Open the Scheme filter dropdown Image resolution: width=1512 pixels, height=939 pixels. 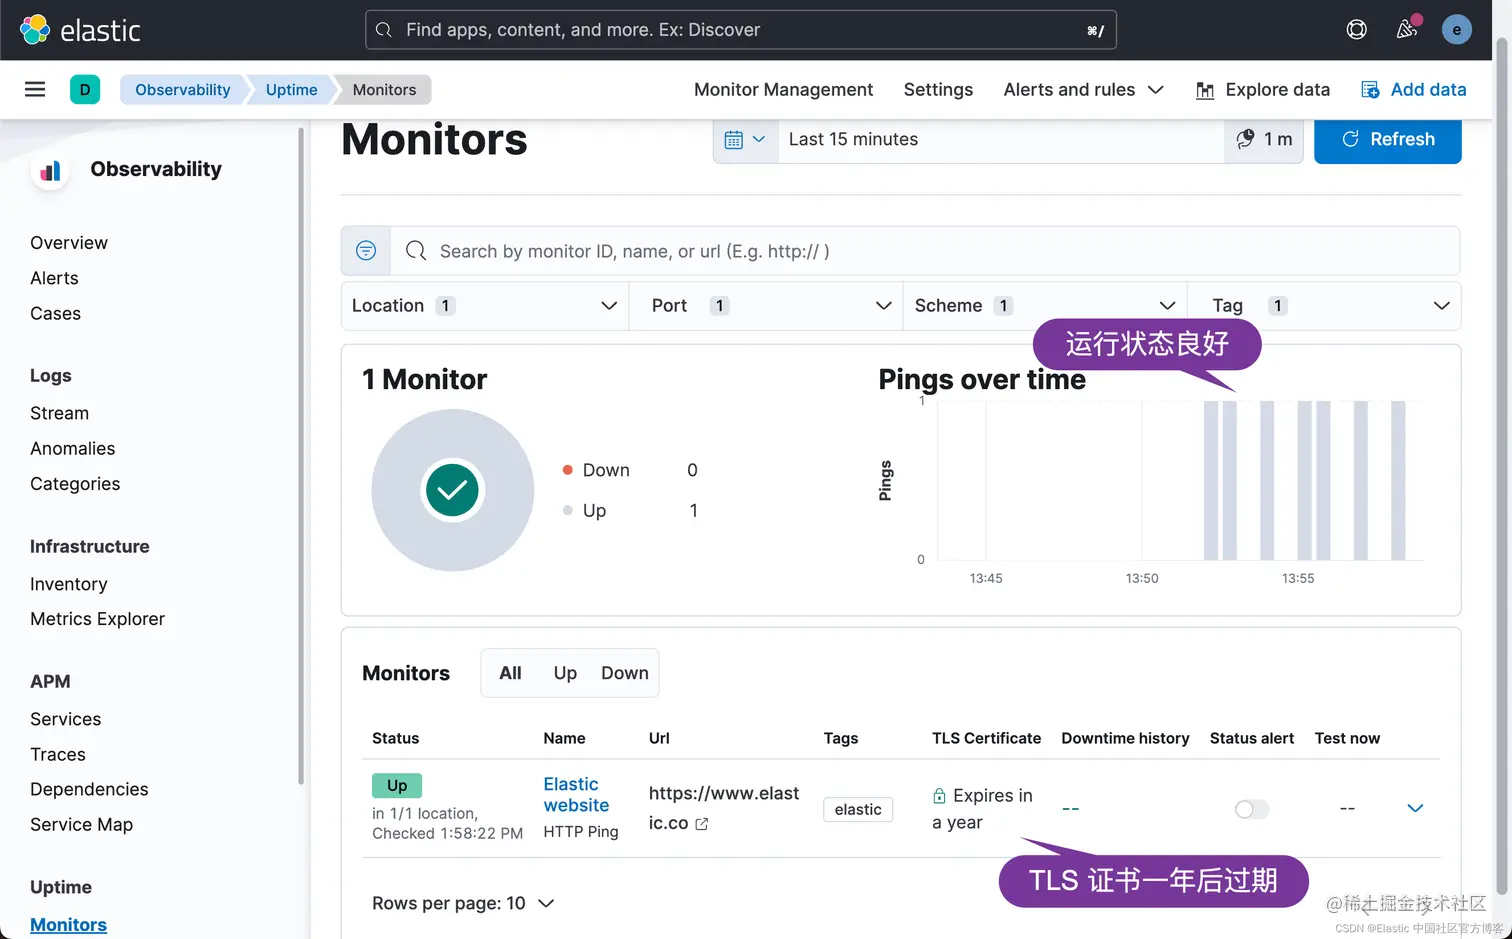click(x=1045, y=306)
